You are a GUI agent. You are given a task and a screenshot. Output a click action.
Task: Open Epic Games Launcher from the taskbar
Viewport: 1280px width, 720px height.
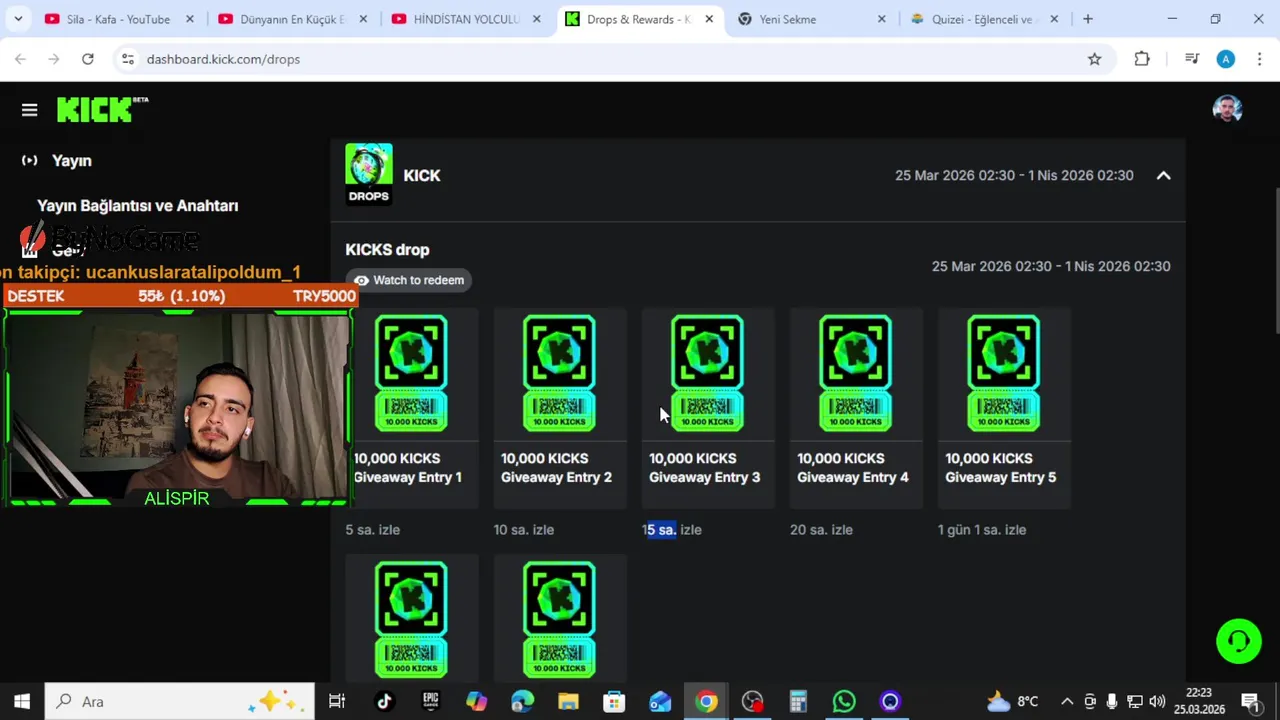click(x=430, y=701)
